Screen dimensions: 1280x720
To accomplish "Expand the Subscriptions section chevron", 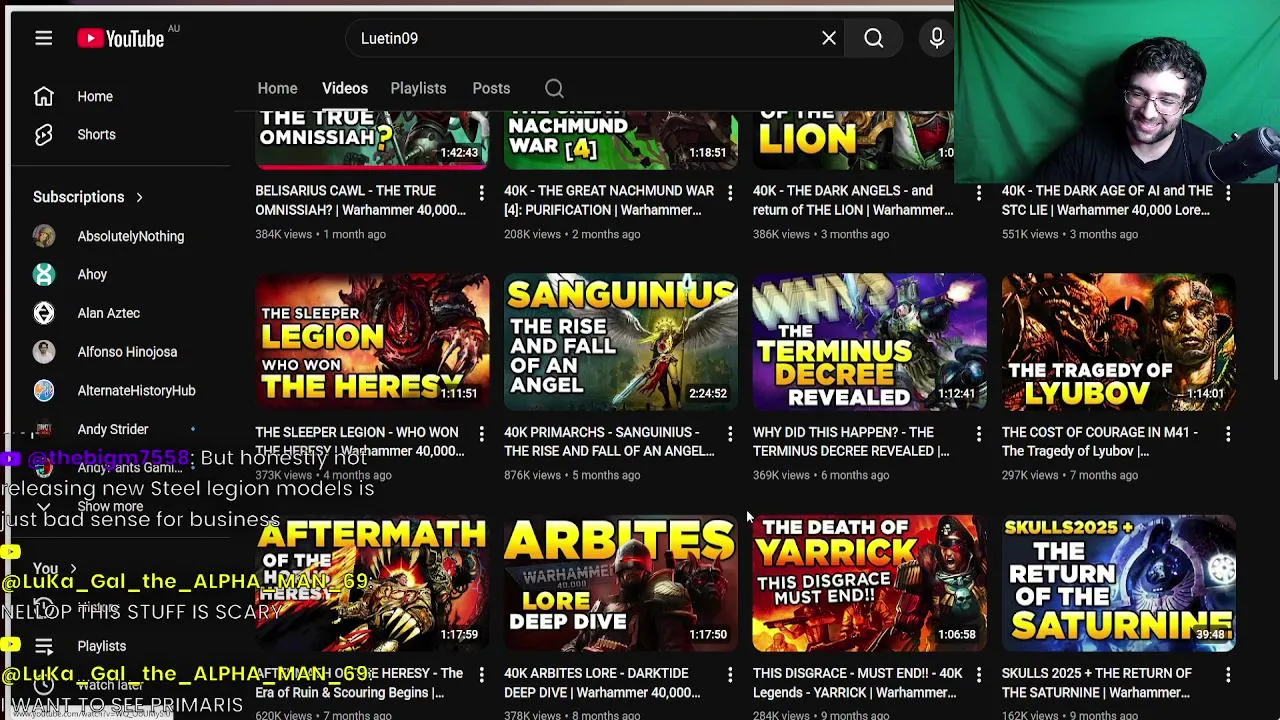I will click(x=139, y=197).
